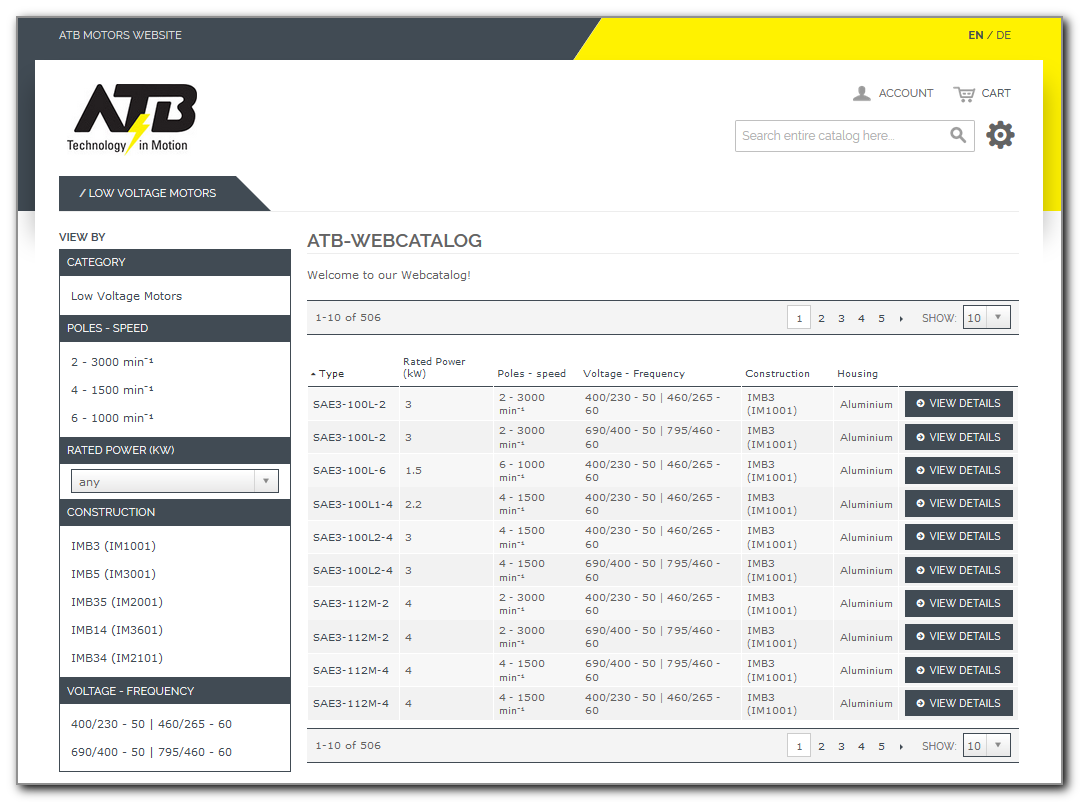Filter construction IMB3 (IM1001)
This screenshot has width=1080, height=802.
pos(113,546)
